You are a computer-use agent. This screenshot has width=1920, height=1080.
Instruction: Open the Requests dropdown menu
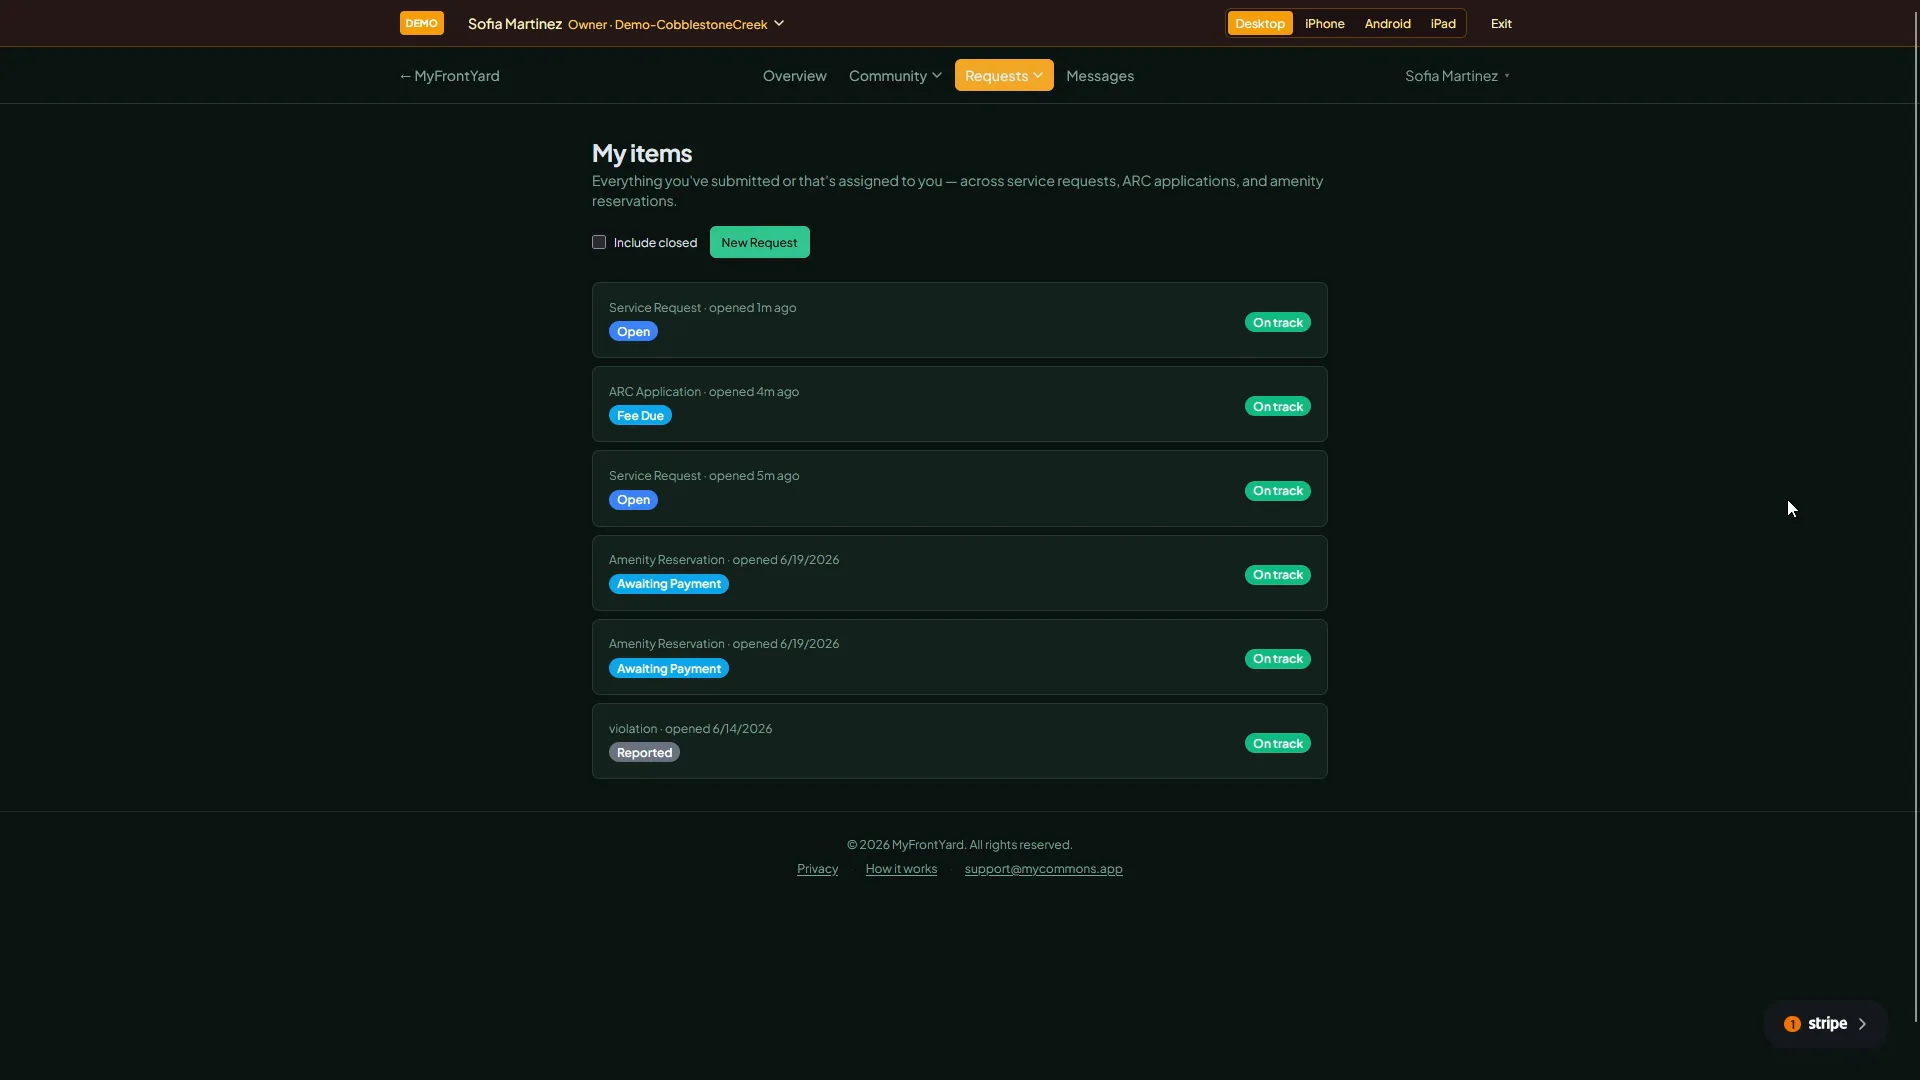(1004, 76)
